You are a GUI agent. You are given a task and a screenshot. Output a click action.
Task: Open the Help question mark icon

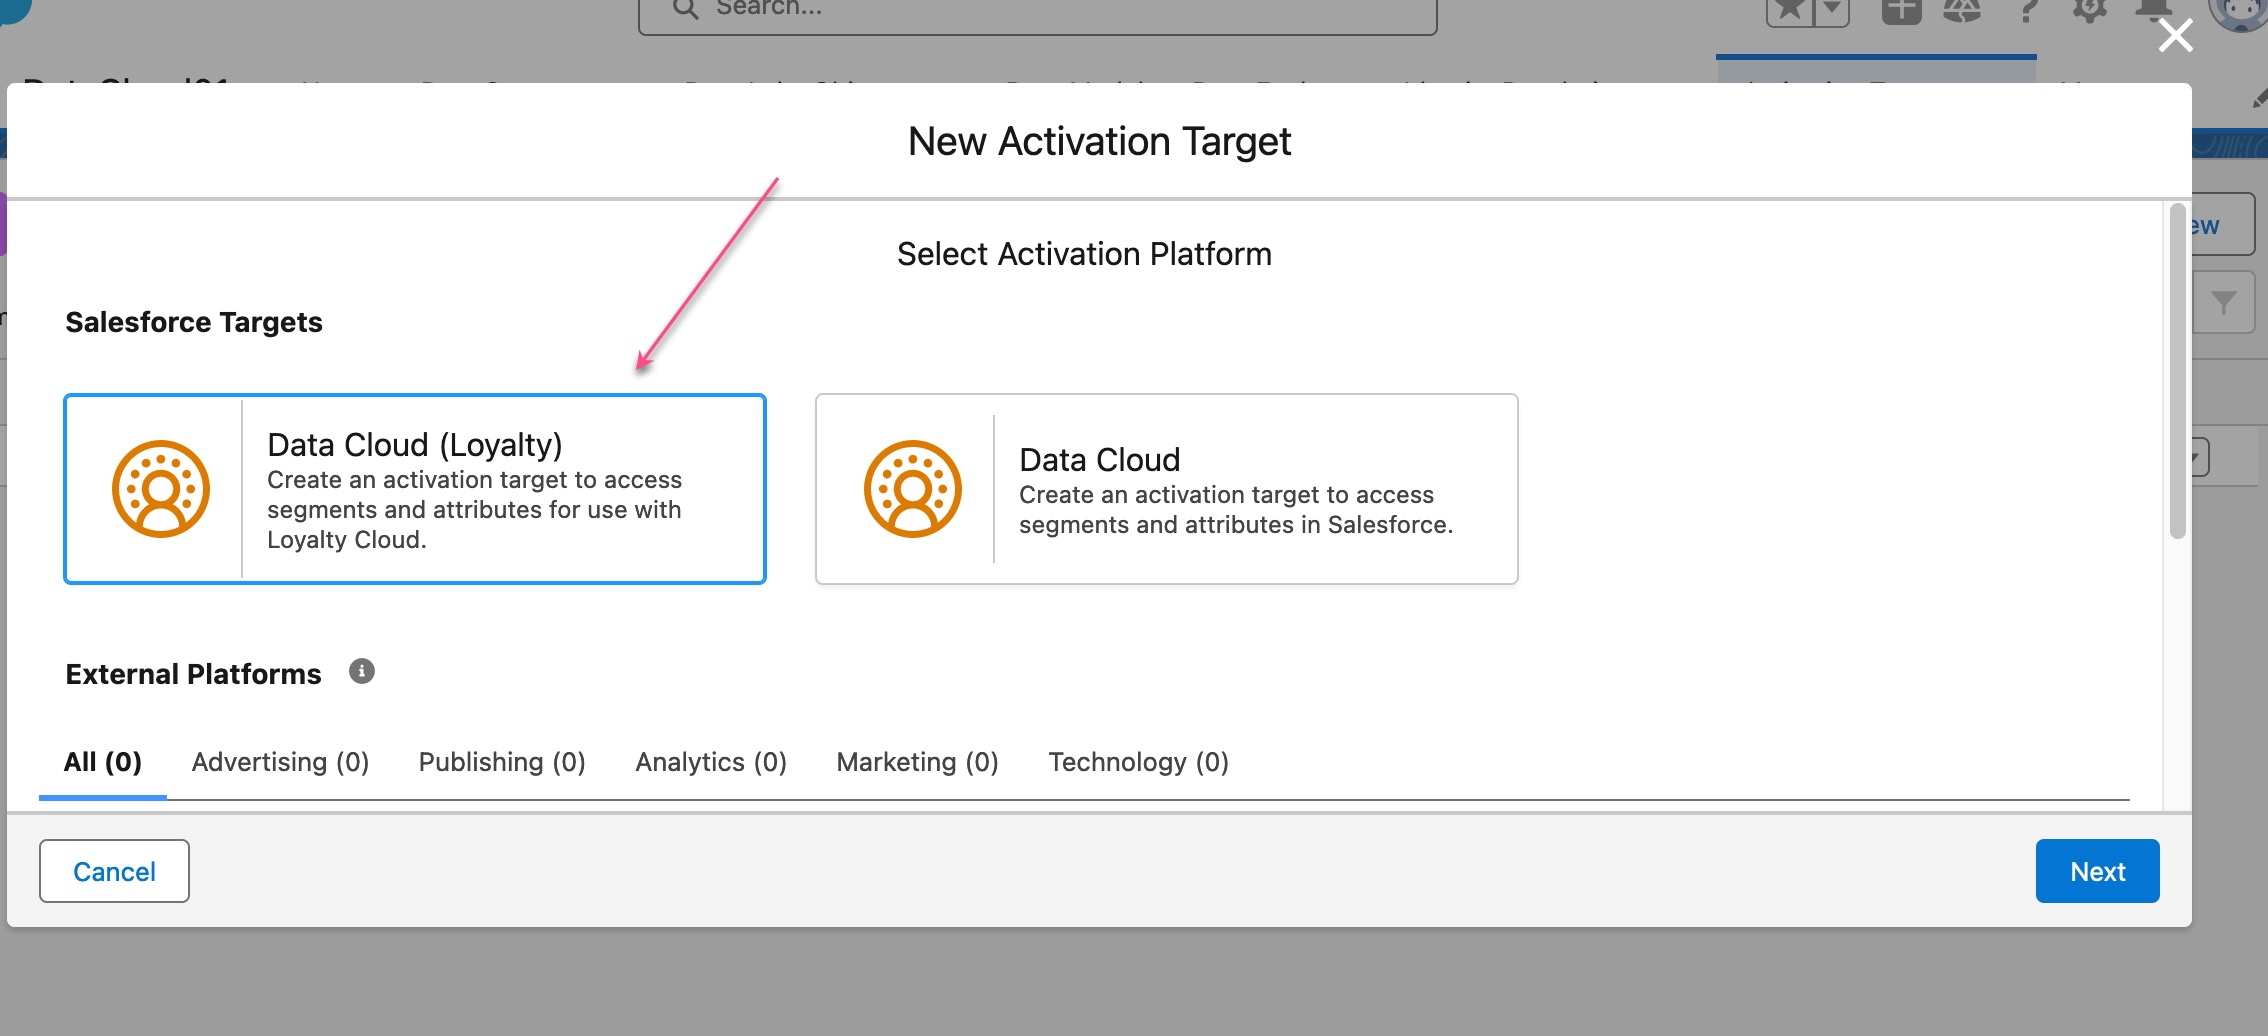(2027, 10)
